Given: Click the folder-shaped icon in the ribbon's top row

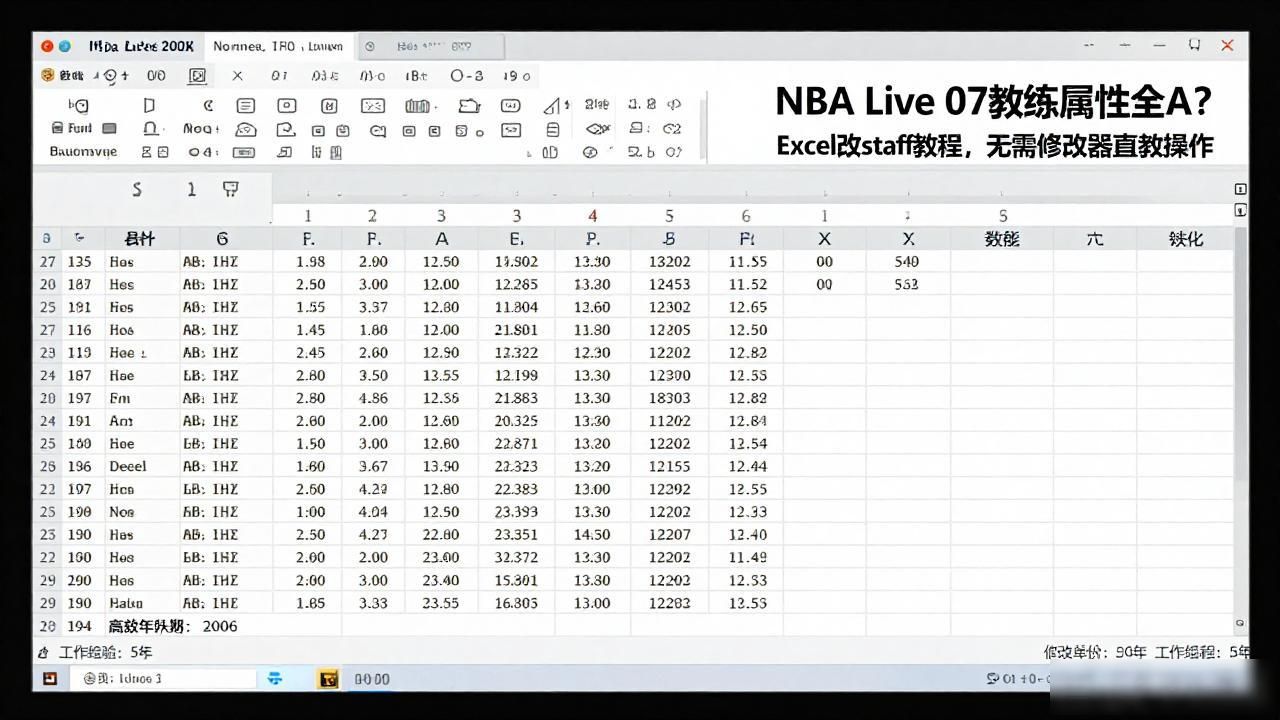Looking at the screenshot, I should pyautogui.click(x=469, y=106).
